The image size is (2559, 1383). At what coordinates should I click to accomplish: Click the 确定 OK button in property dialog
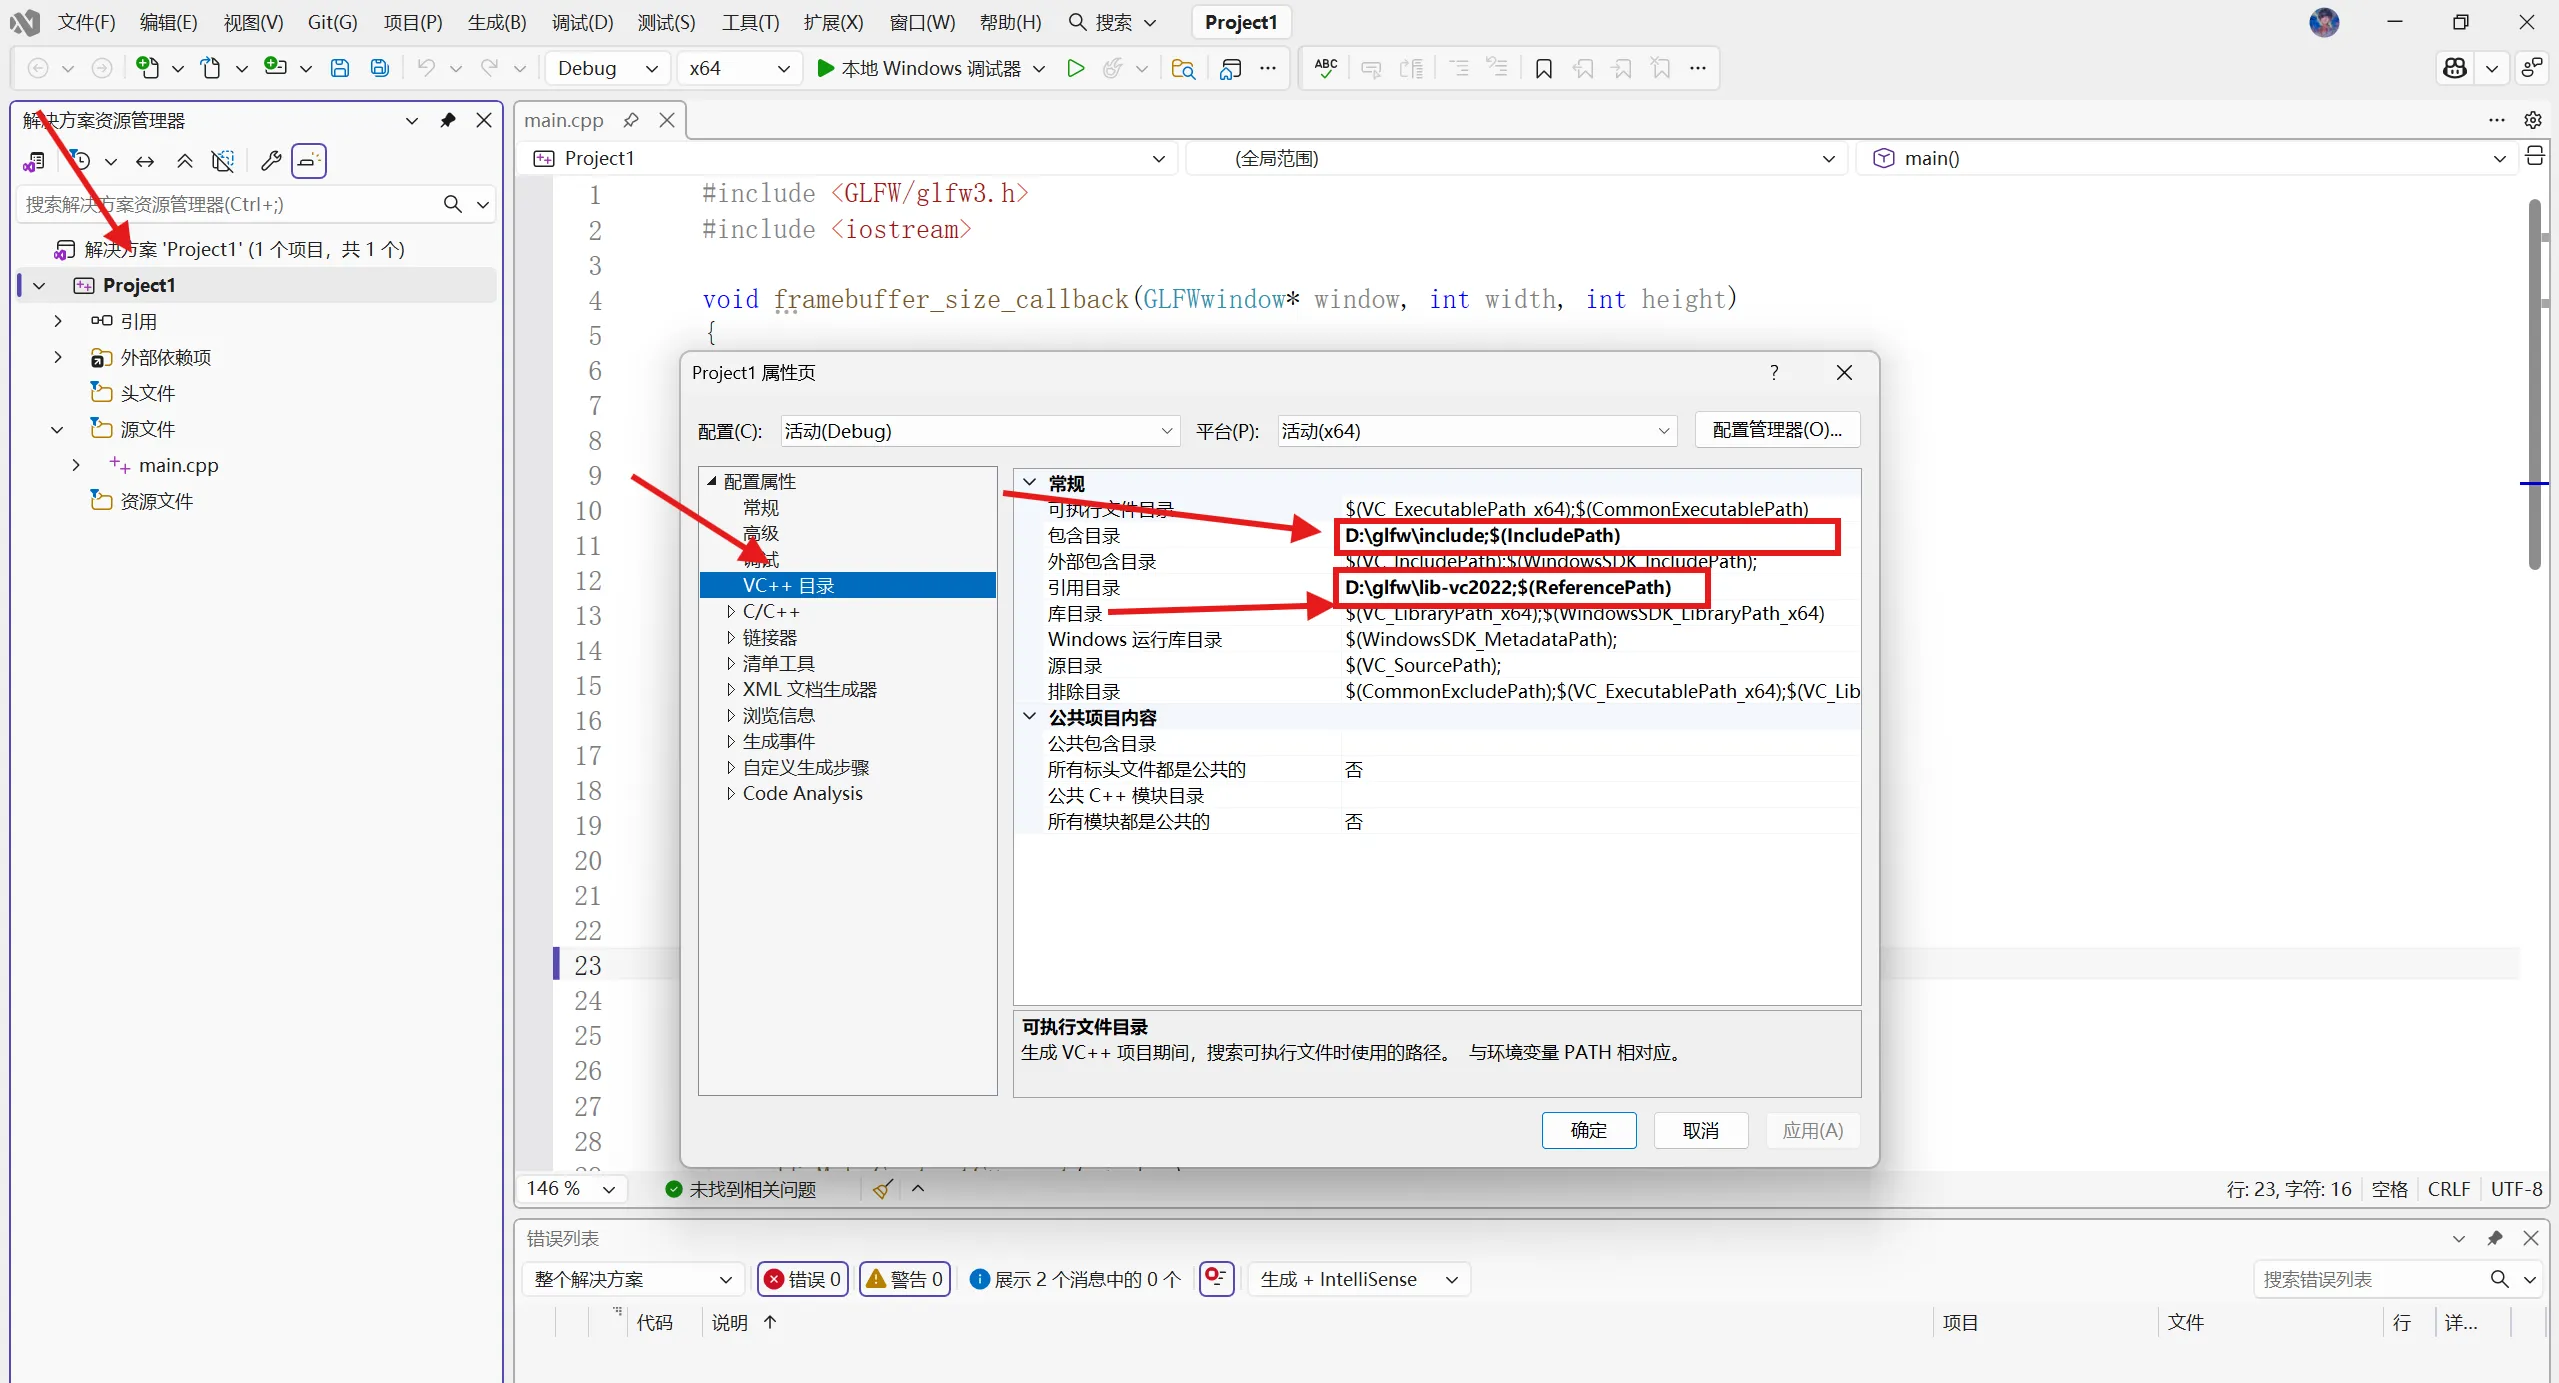click(1588, 1130)
